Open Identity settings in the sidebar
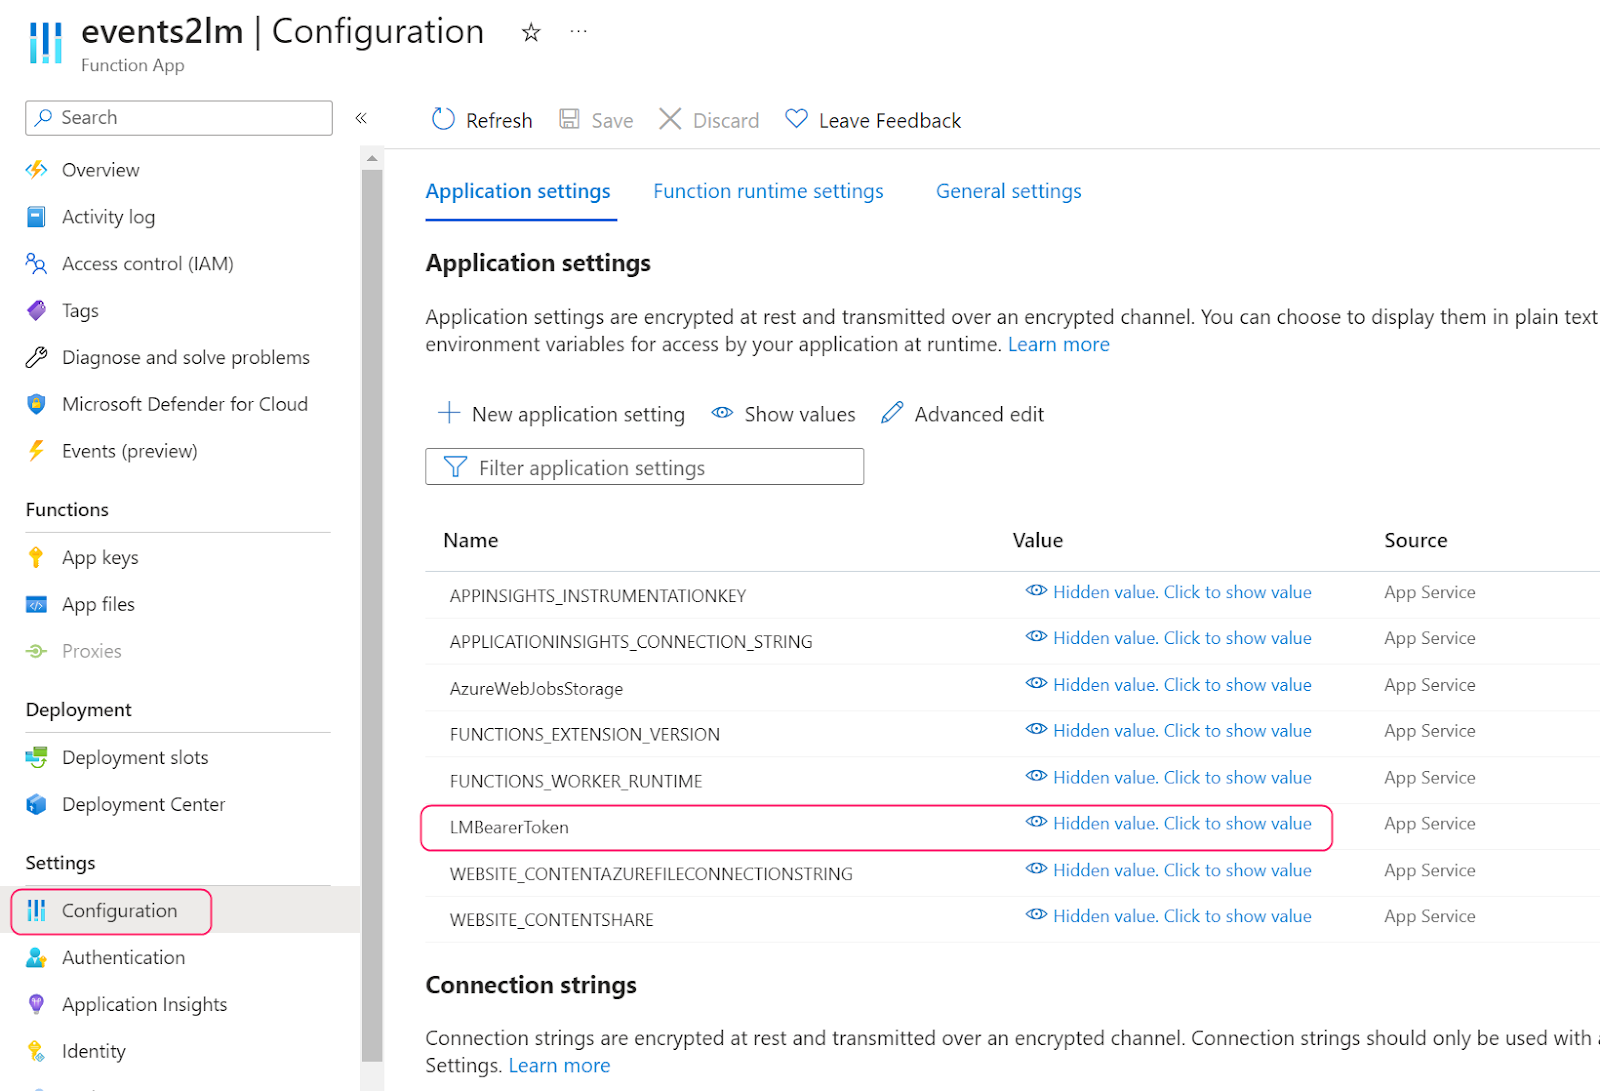1600x1091 pixels. click(x=94, y=1050)
